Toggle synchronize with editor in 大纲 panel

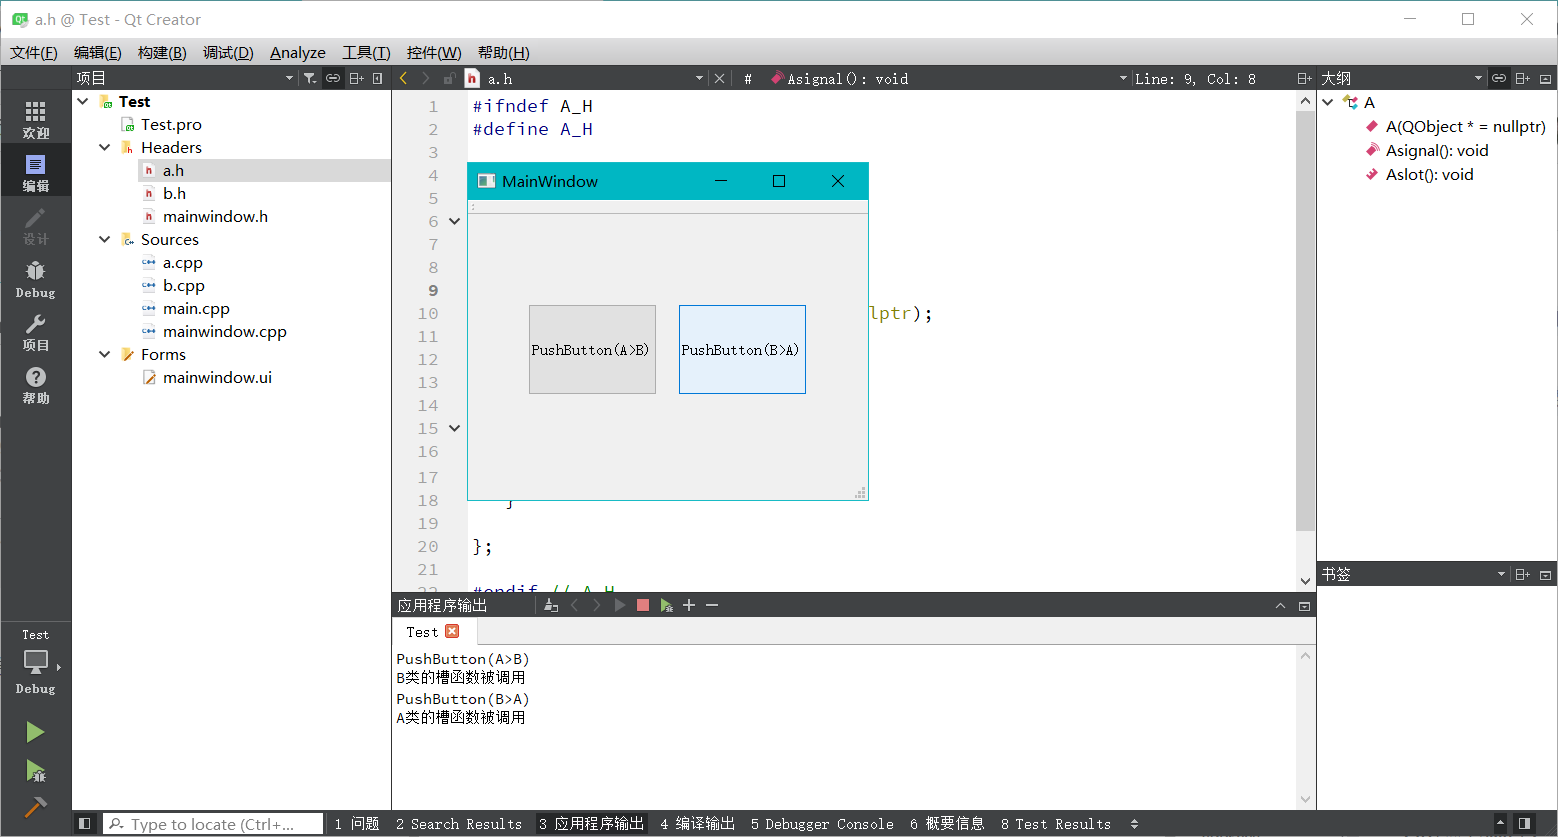(x=1499, y=78)
